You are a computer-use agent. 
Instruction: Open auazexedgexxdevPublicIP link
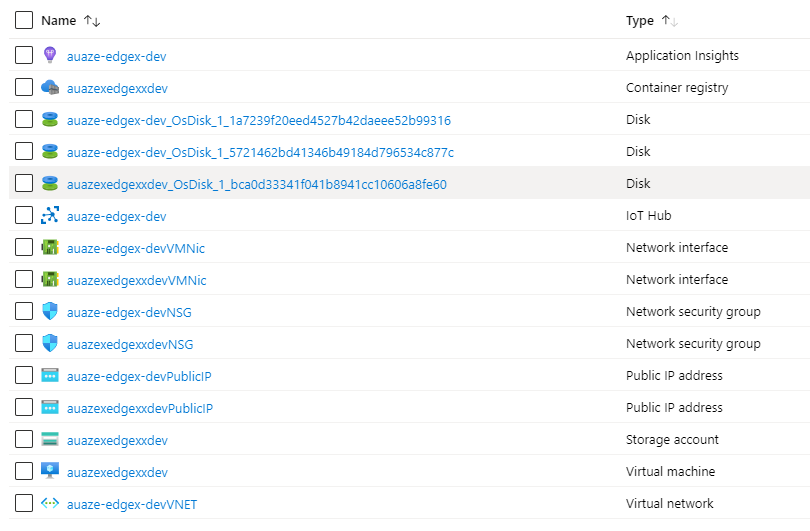(140, 409)
